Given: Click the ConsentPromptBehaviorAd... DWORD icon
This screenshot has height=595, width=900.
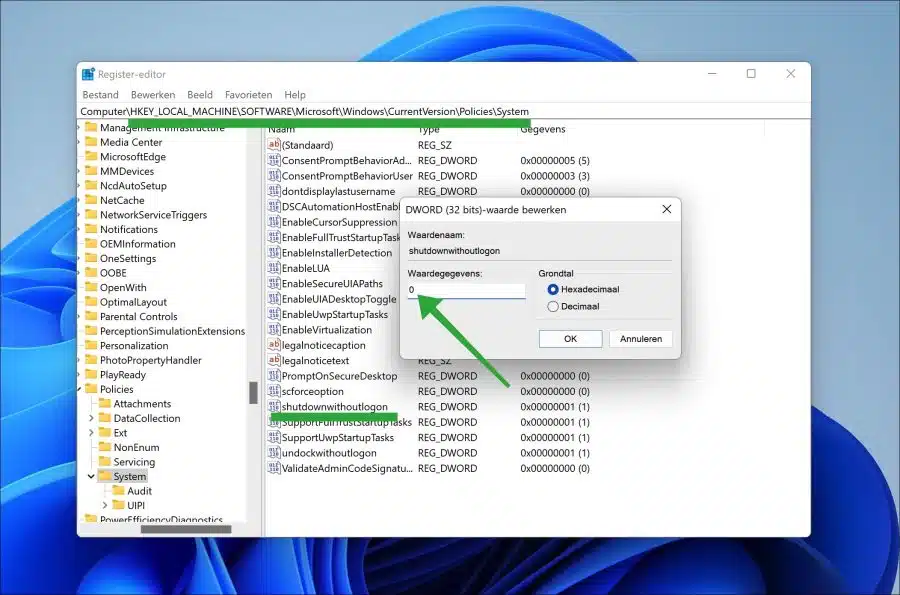Looking at the screenshot, I should [274, 160].
